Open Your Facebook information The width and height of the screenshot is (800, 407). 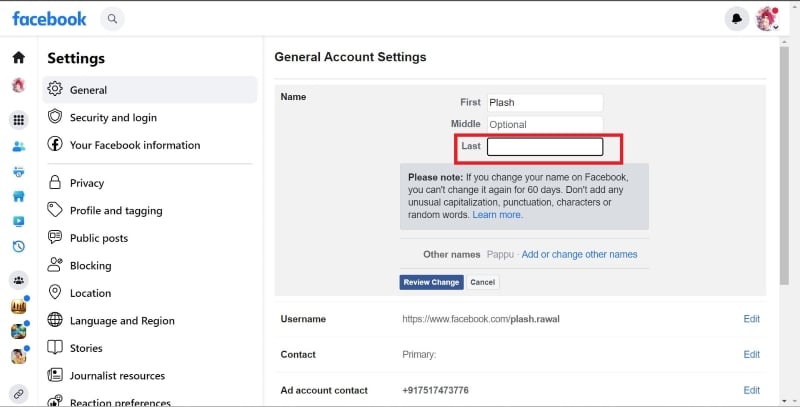(x=150, y=145)
